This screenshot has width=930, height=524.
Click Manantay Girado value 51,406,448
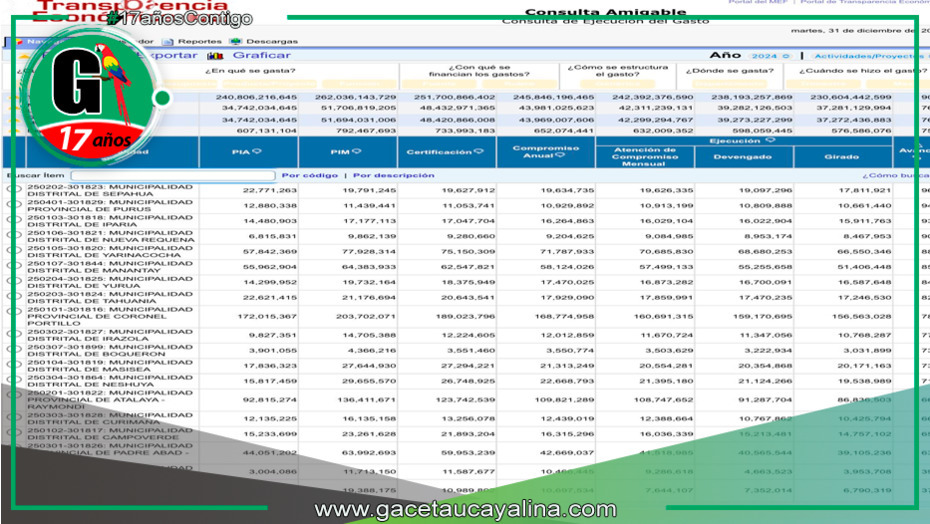click(864, 266)
